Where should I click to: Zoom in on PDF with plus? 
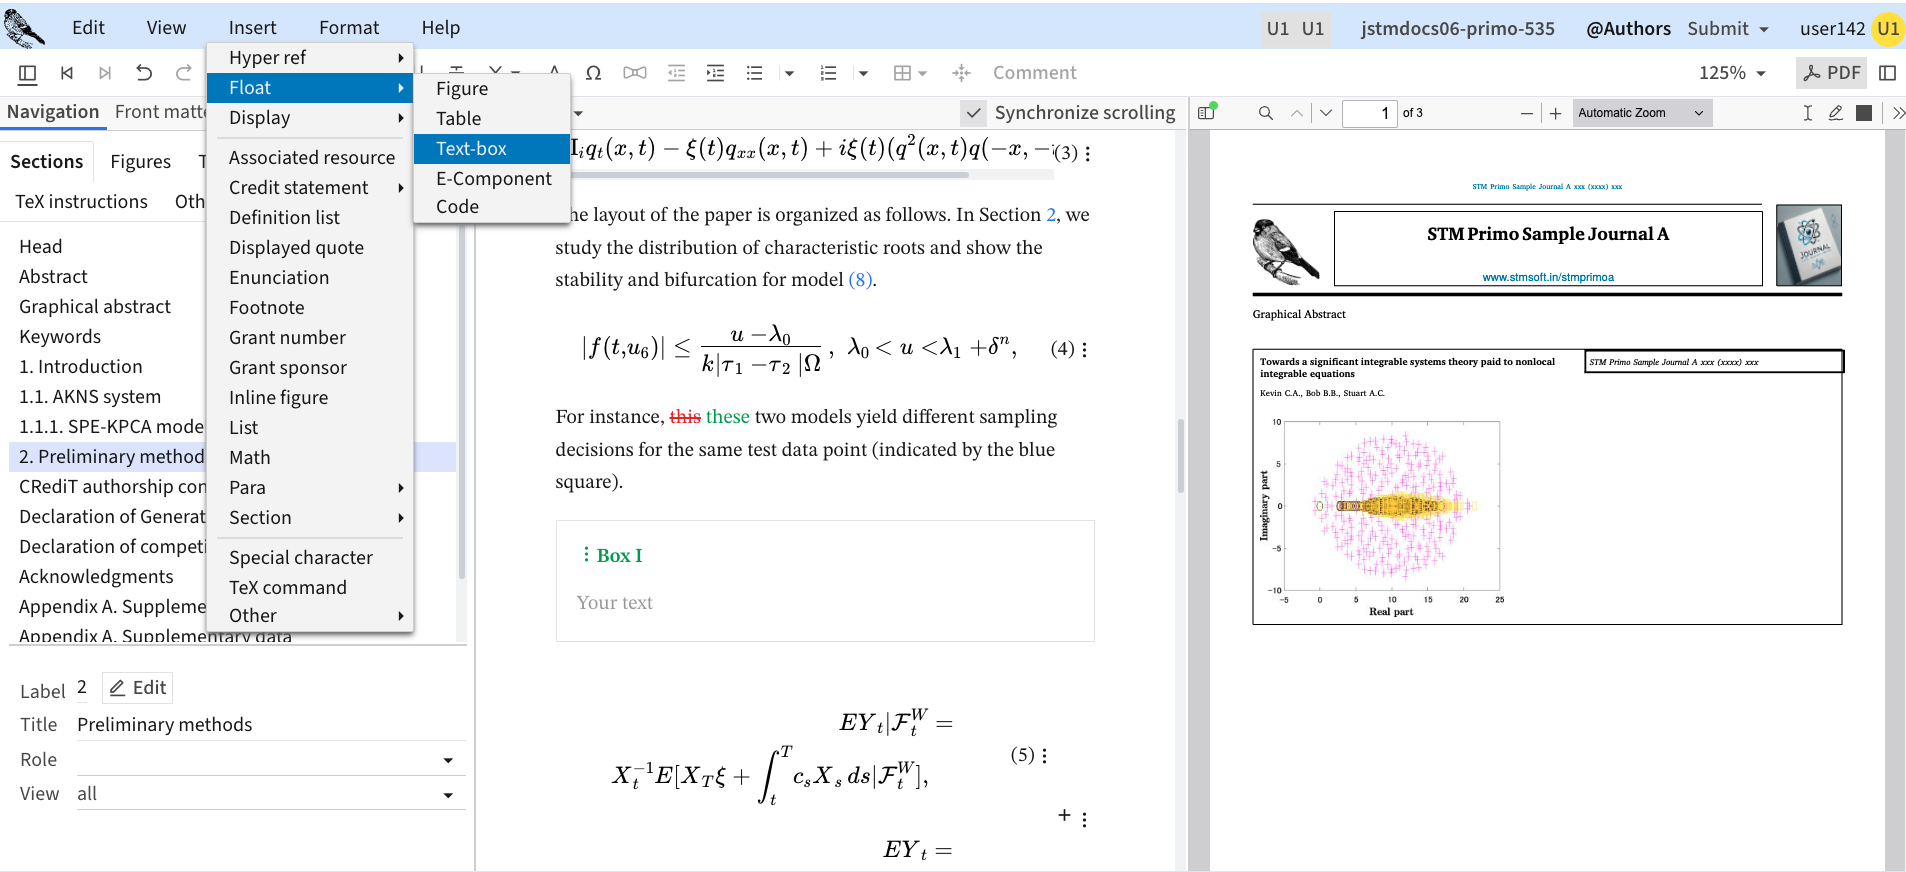pos(1555,113)
